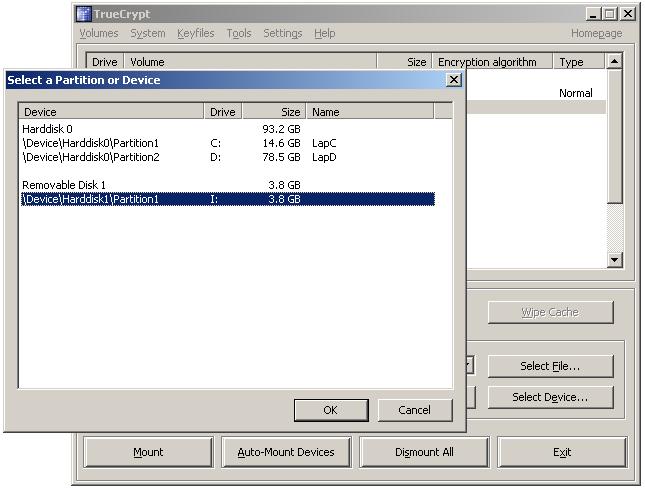Click the Normal type entry in main list
645x490 pixels.
pos(576,93)
